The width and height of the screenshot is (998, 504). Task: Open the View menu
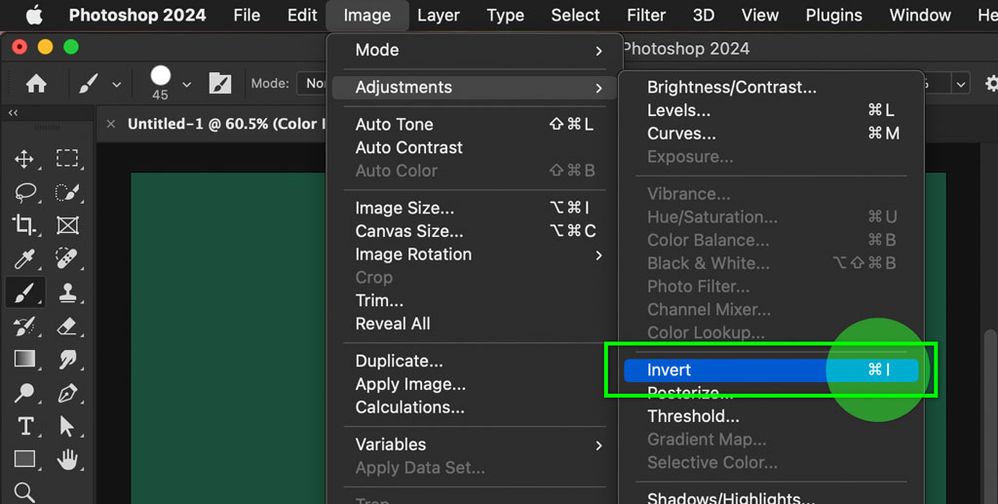759,15
